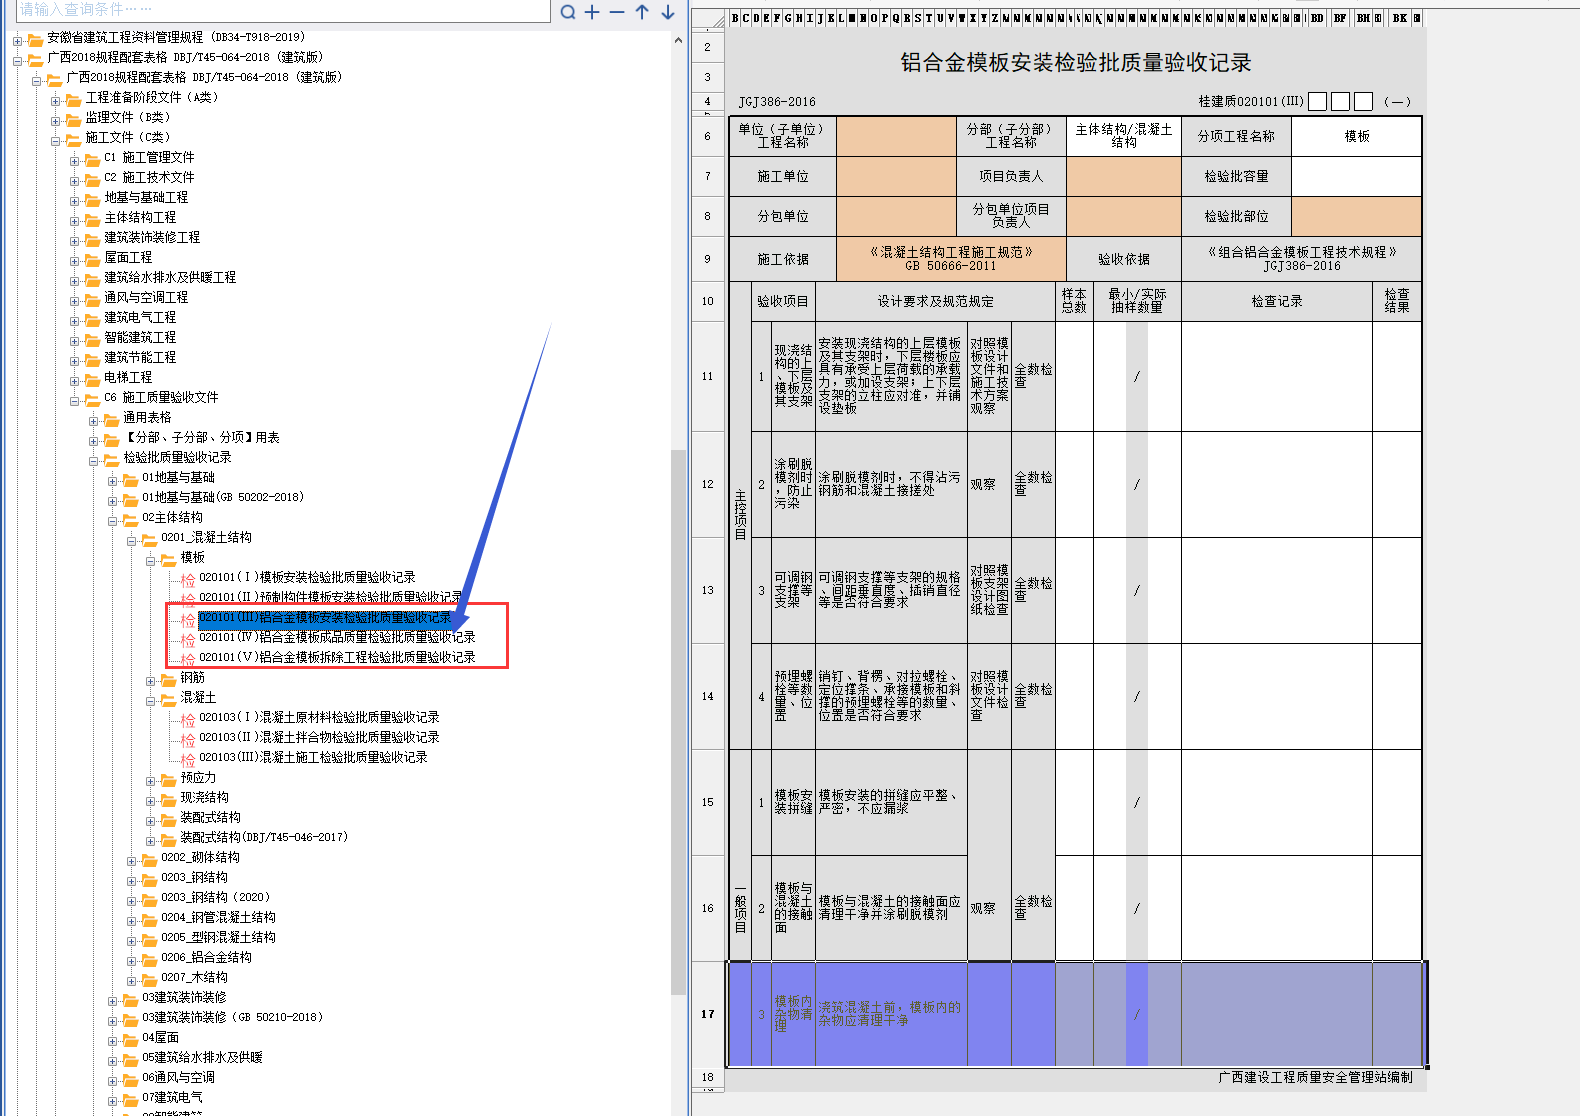Click the search magnifier icon
Image resolution: width=1580 pixels, height=1116 pixels.
pos(568,12)
